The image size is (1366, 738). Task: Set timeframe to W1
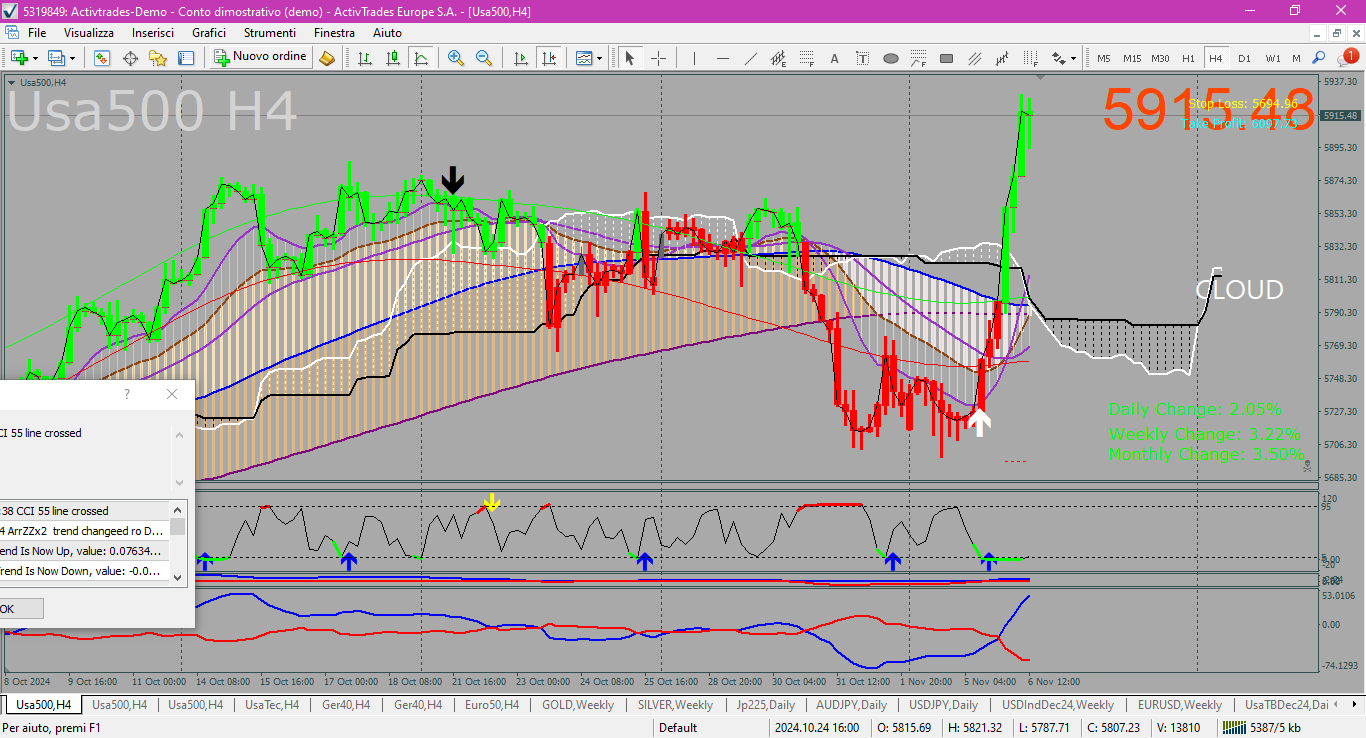(1272, 58)
